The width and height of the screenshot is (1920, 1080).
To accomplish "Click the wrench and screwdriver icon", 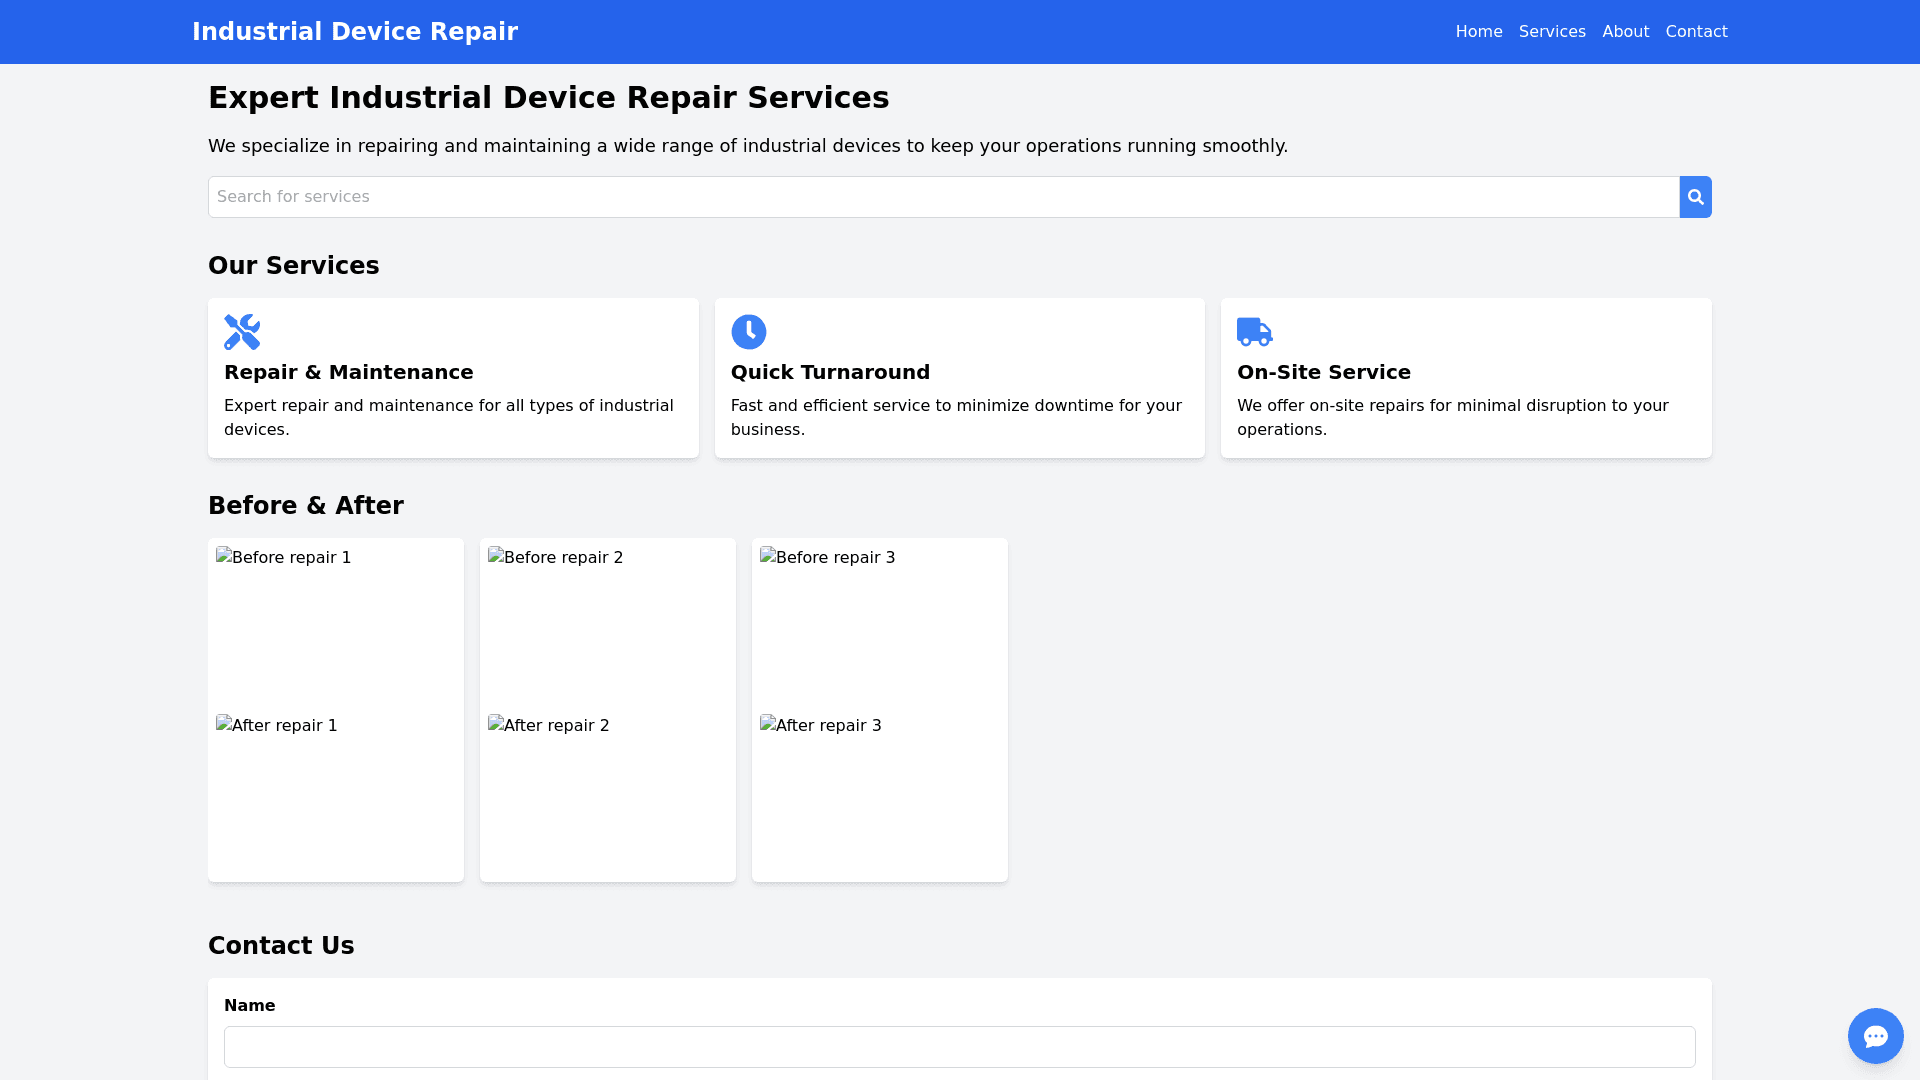I will pyautogui.click(x=242, y=332).
